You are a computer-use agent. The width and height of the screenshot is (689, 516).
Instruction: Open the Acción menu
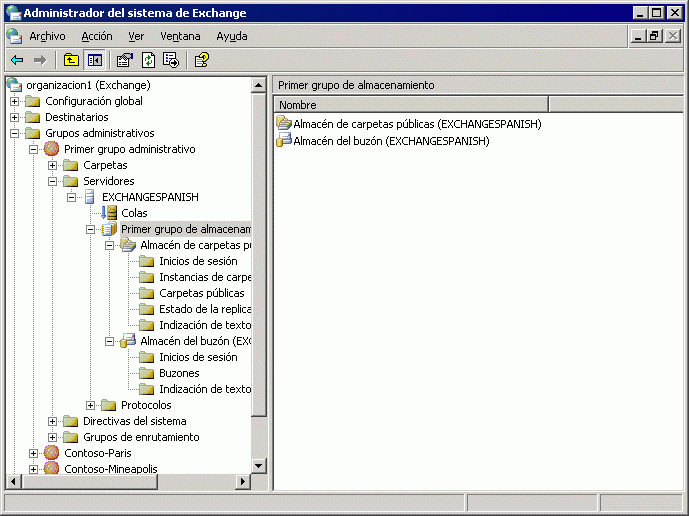(x=97, y=36)
